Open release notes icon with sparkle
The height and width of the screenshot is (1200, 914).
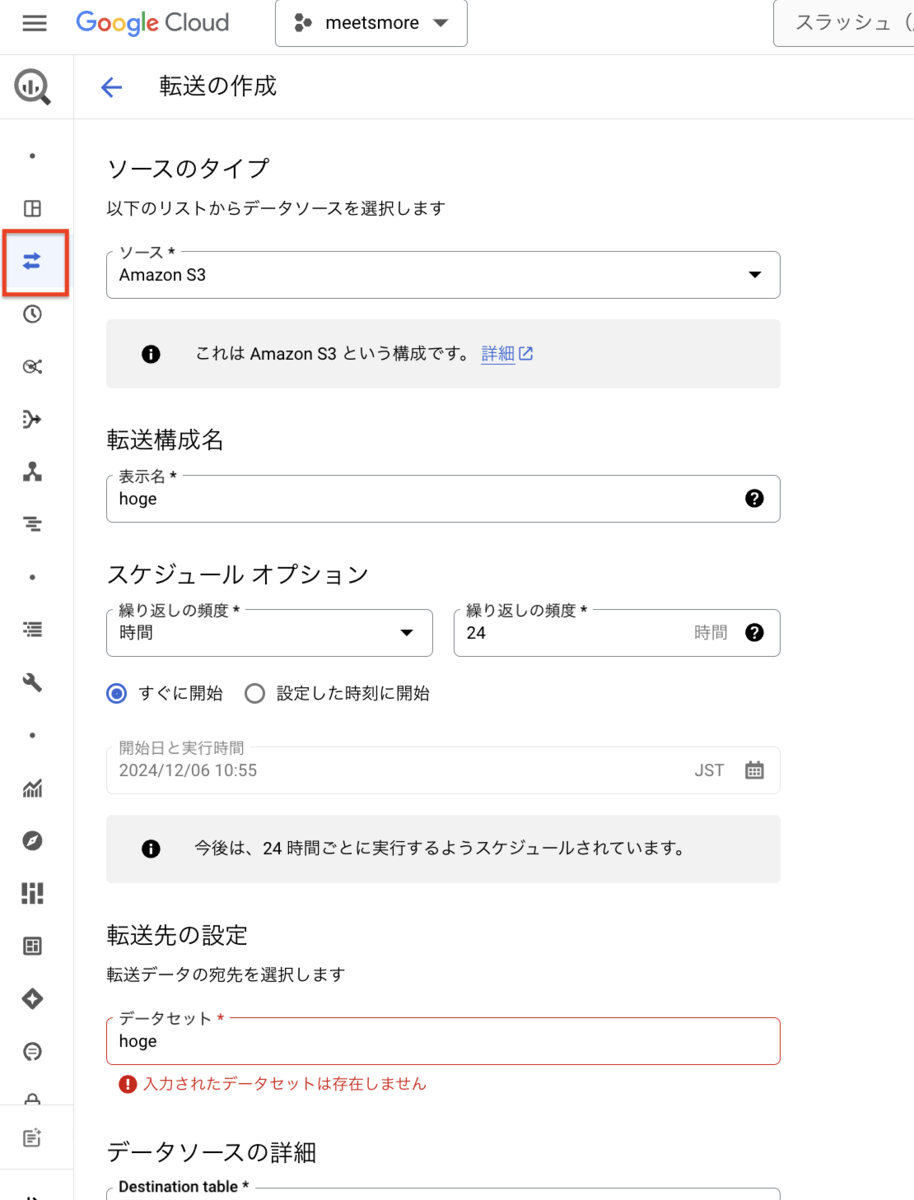point(33,1138)
